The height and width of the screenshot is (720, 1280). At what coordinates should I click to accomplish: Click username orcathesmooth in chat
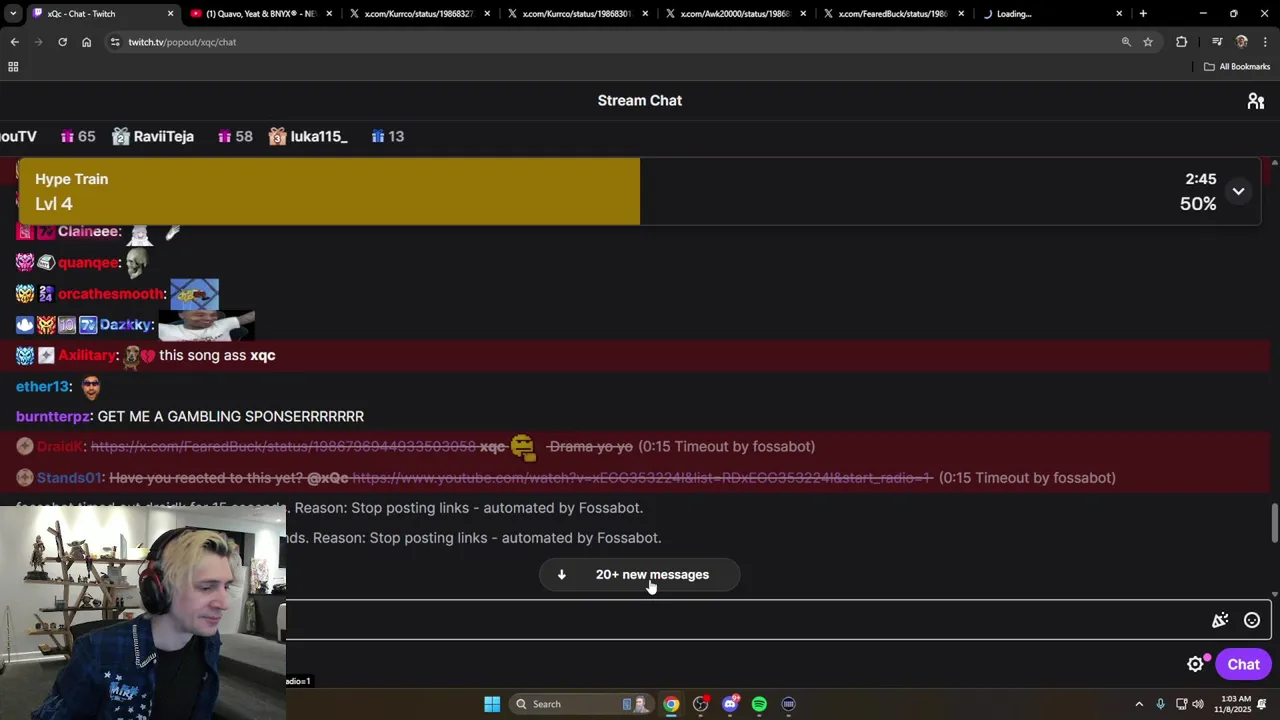click(x=110, y=294)
